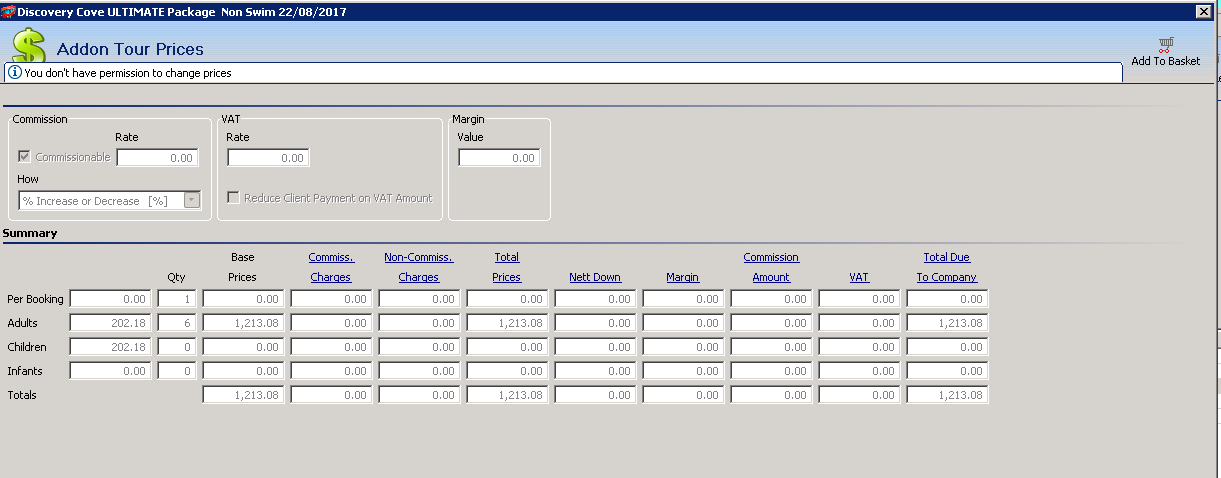Image resolution: width=1221 pixels, height=478 pixels.
Task: Click the Addon Tour Prices heading
Action: (x=130, y=49)
